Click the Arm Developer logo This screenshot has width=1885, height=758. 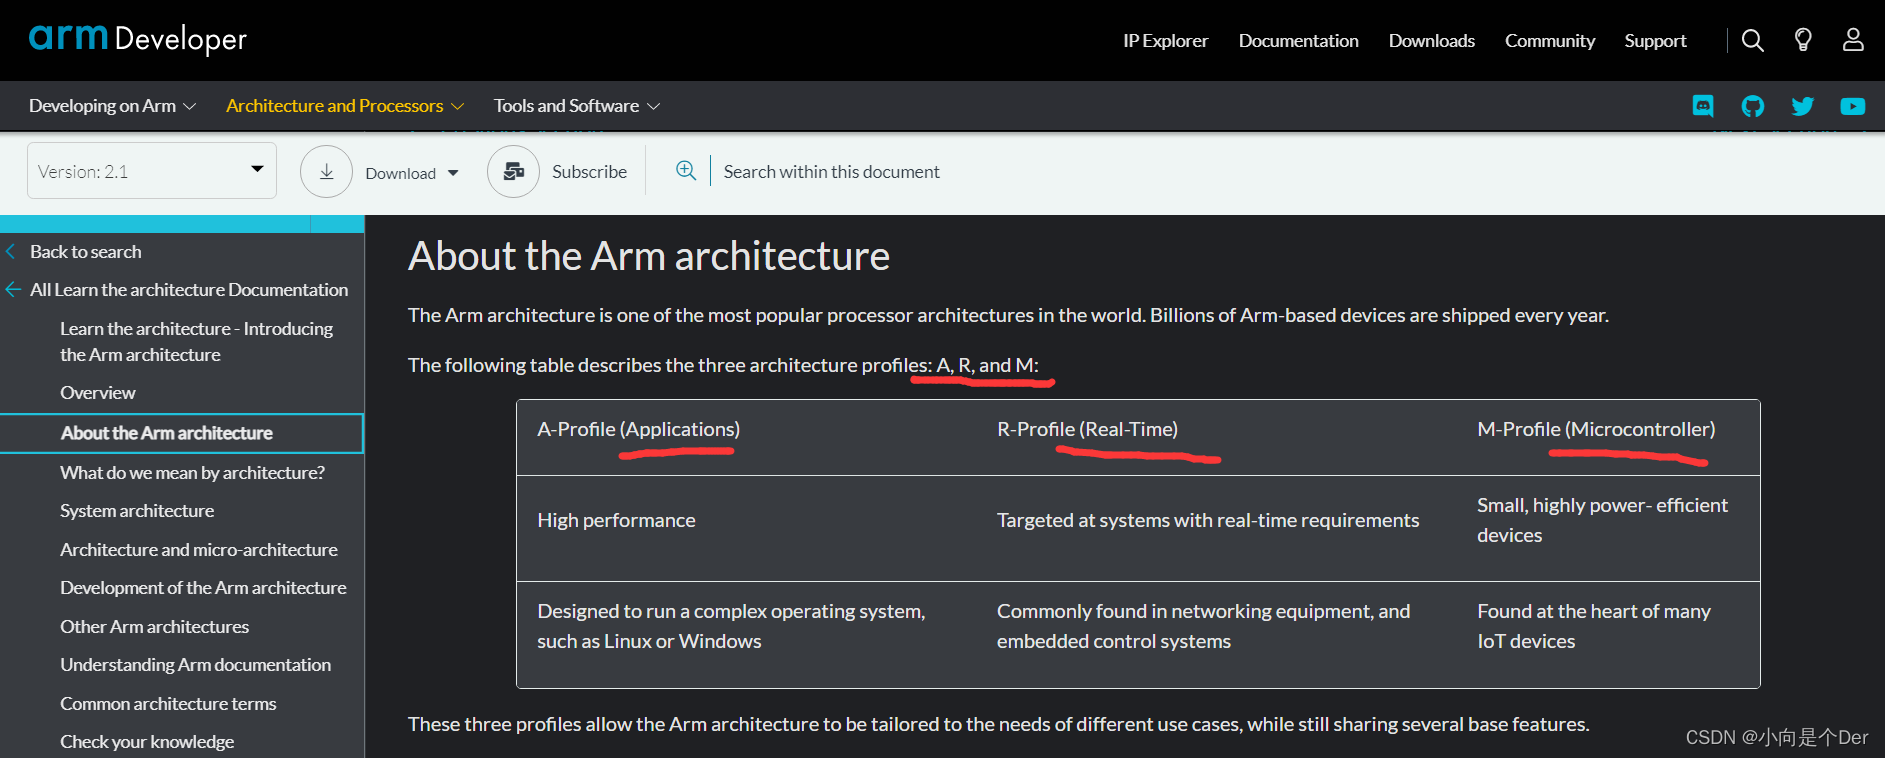click(x=137, y=38)
